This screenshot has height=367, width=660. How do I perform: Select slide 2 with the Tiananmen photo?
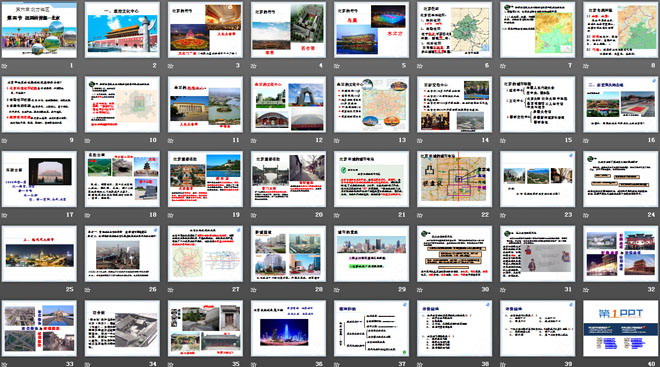coord(122,30)
